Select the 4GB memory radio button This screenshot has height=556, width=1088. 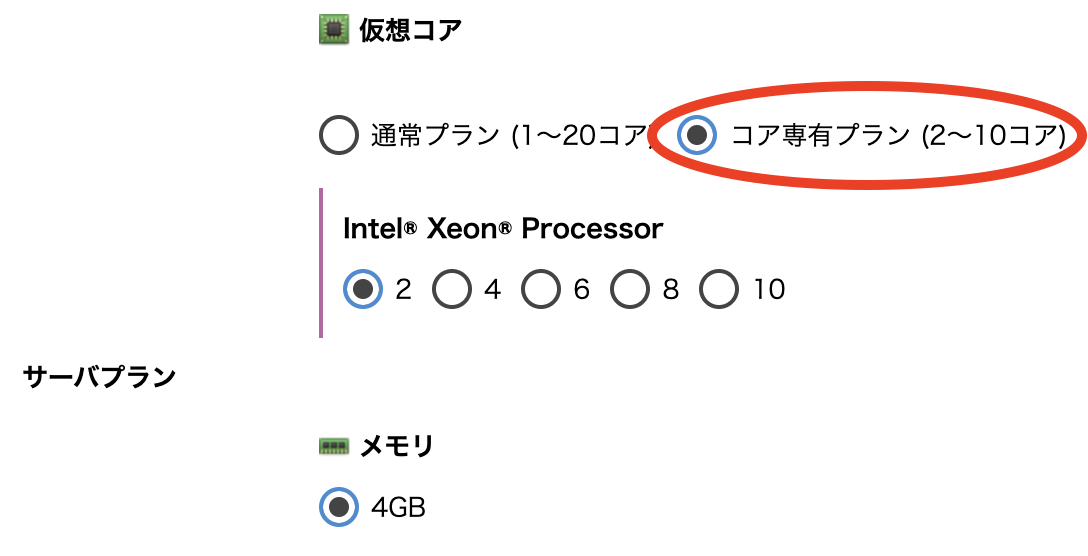339,507
